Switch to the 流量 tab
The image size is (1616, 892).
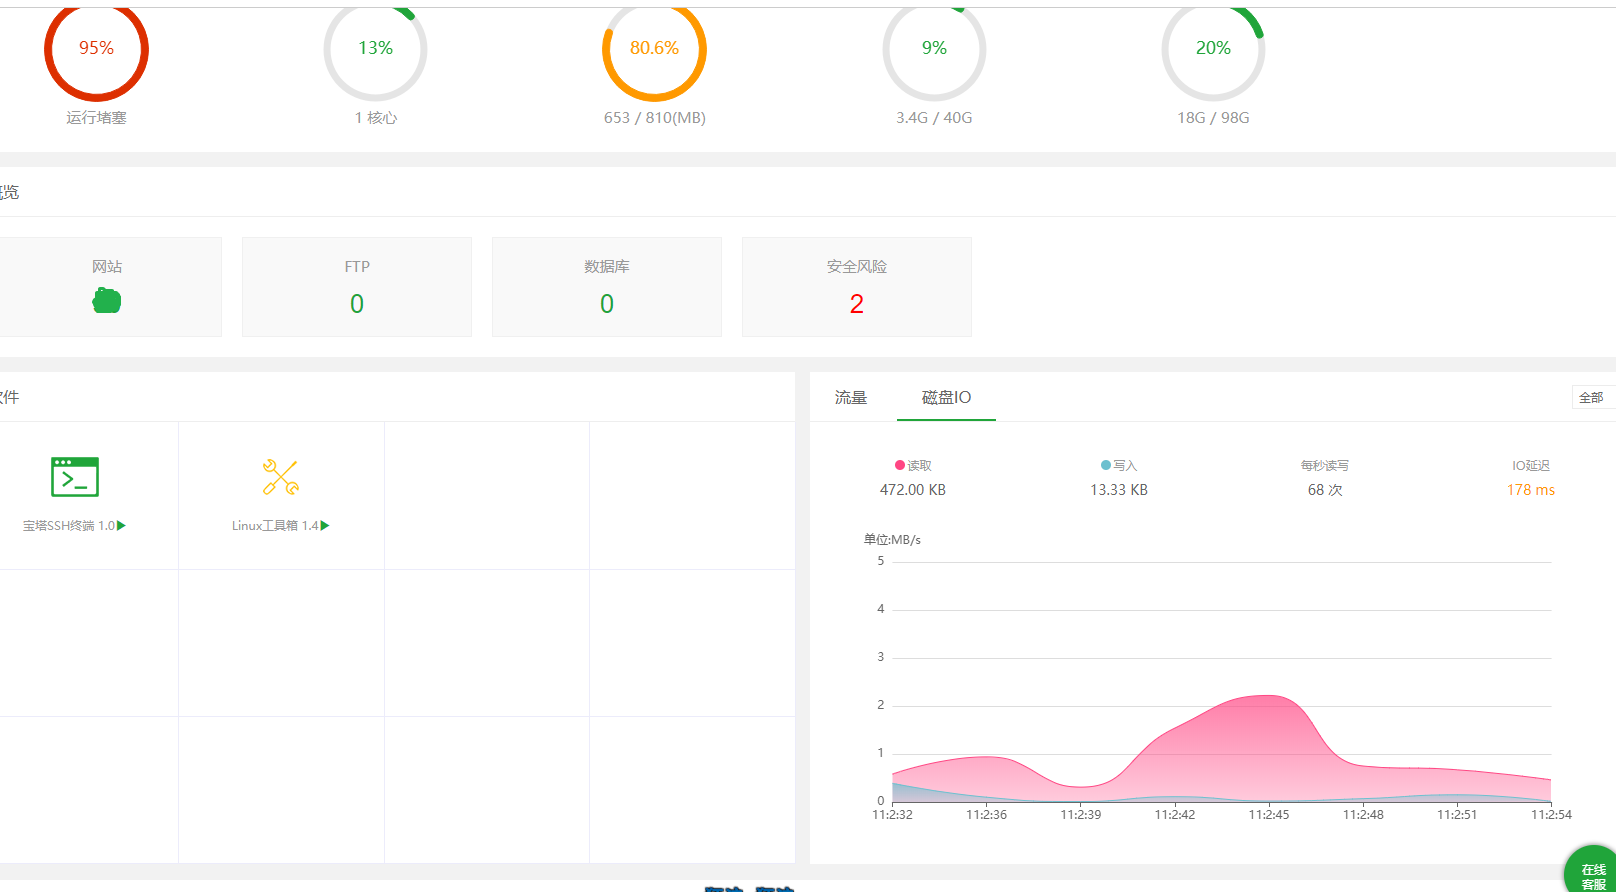pos(851,398)
